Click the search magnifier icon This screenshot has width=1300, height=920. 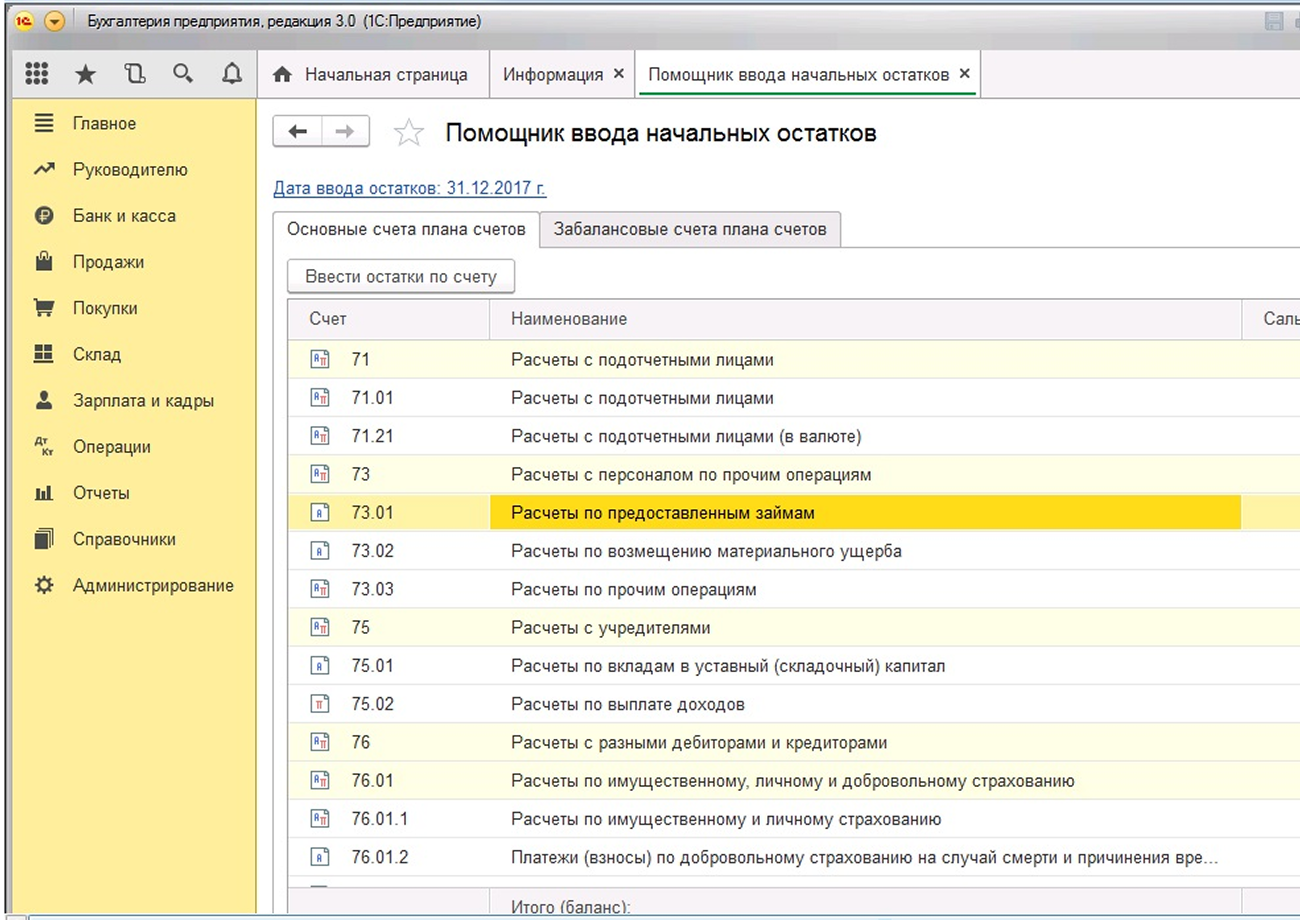pyautogui.click(x=182, y=74)
